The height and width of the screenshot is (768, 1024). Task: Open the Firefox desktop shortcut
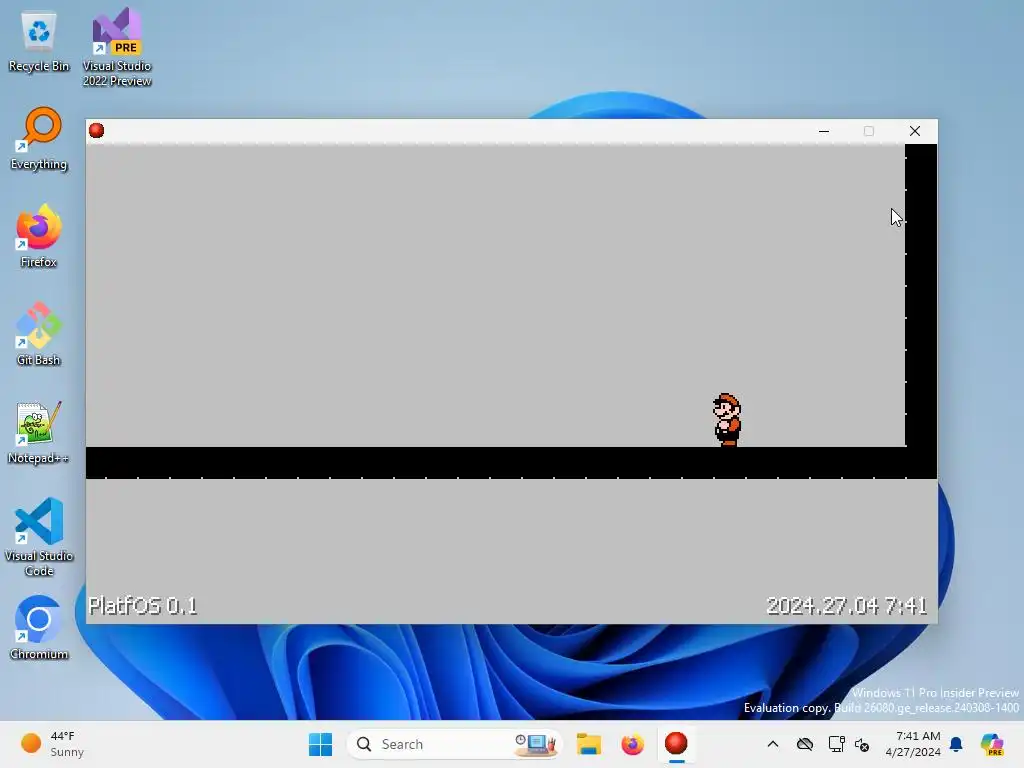tap(39, 236)
